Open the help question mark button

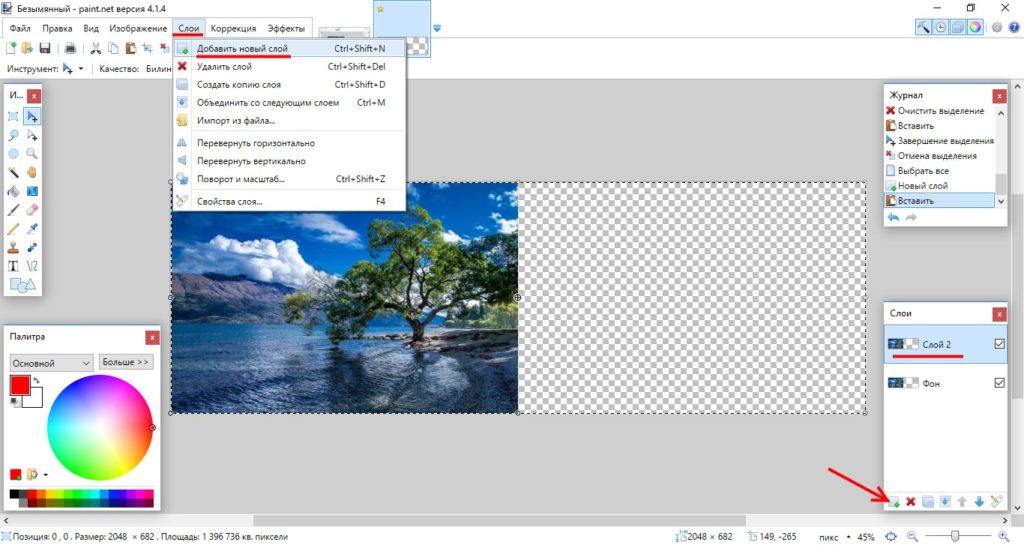coord(1014,27)
